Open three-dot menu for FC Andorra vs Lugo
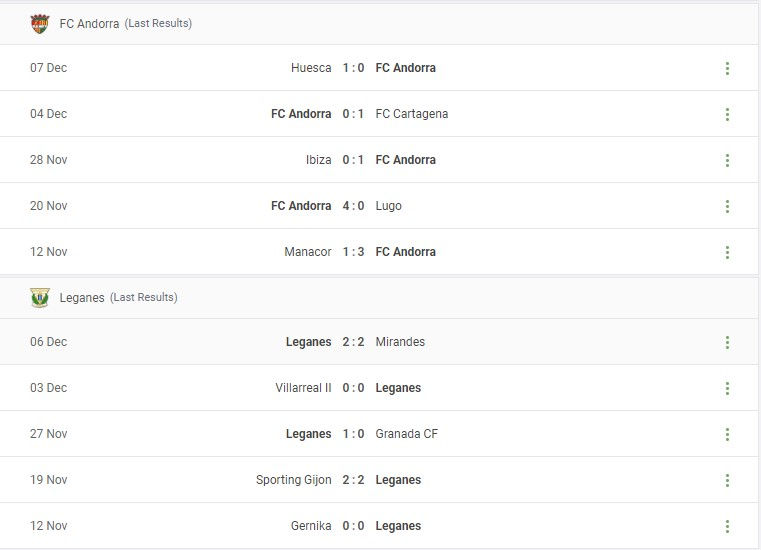761x550 pixels. [x=727, y=206]
